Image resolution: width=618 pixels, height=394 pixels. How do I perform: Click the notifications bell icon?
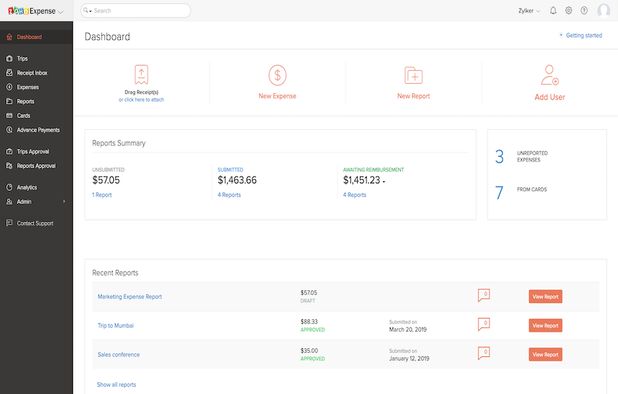[x=553, y=11]
